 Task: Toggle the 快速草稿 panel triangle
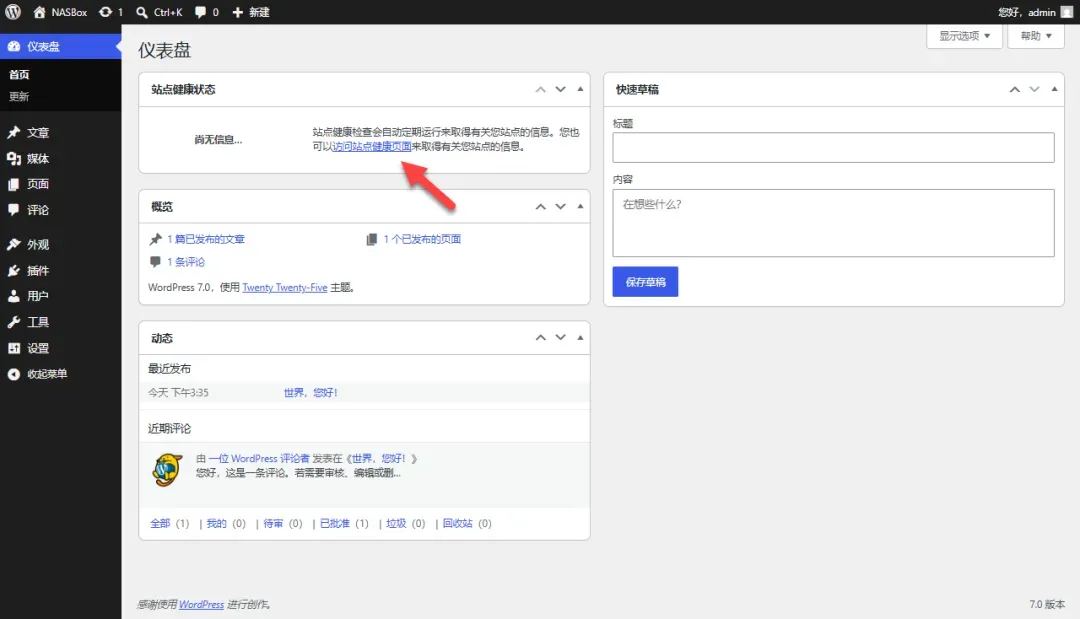click(x=1054, y=89)
